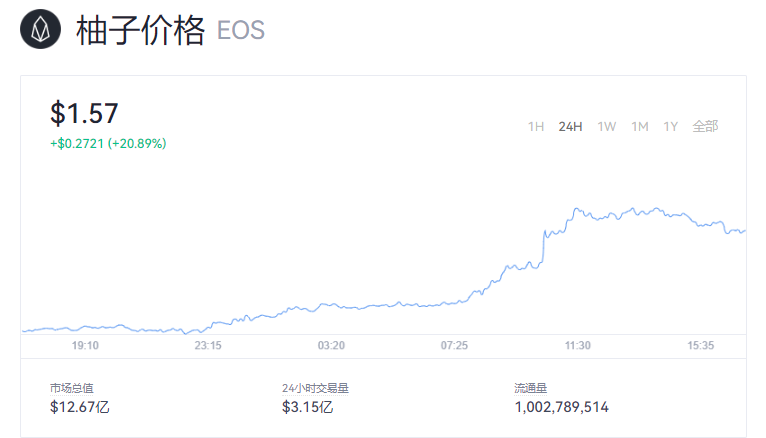Click the 市场总值 label
This screenshot has height=438, width=766.
click(x=72, y=388)
